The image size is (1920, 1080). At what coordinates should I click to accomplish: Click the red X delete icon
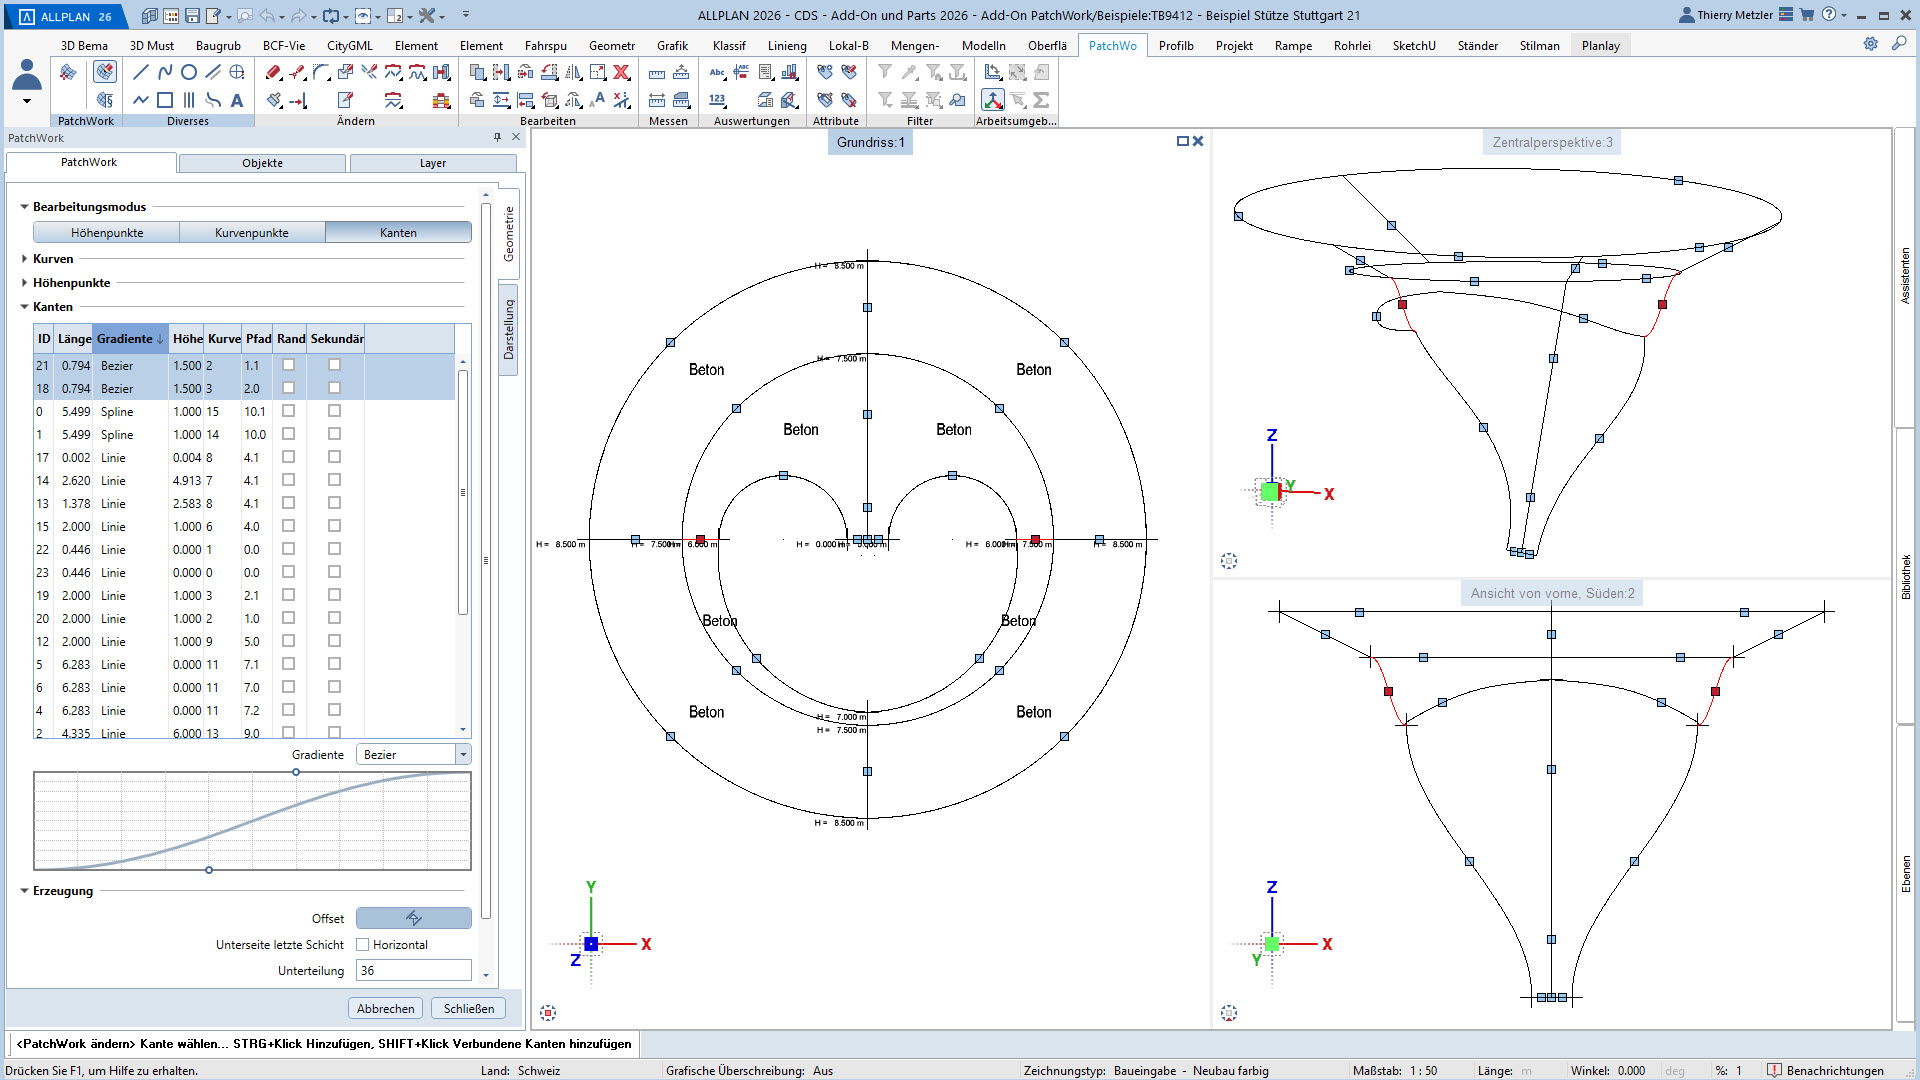622,72
